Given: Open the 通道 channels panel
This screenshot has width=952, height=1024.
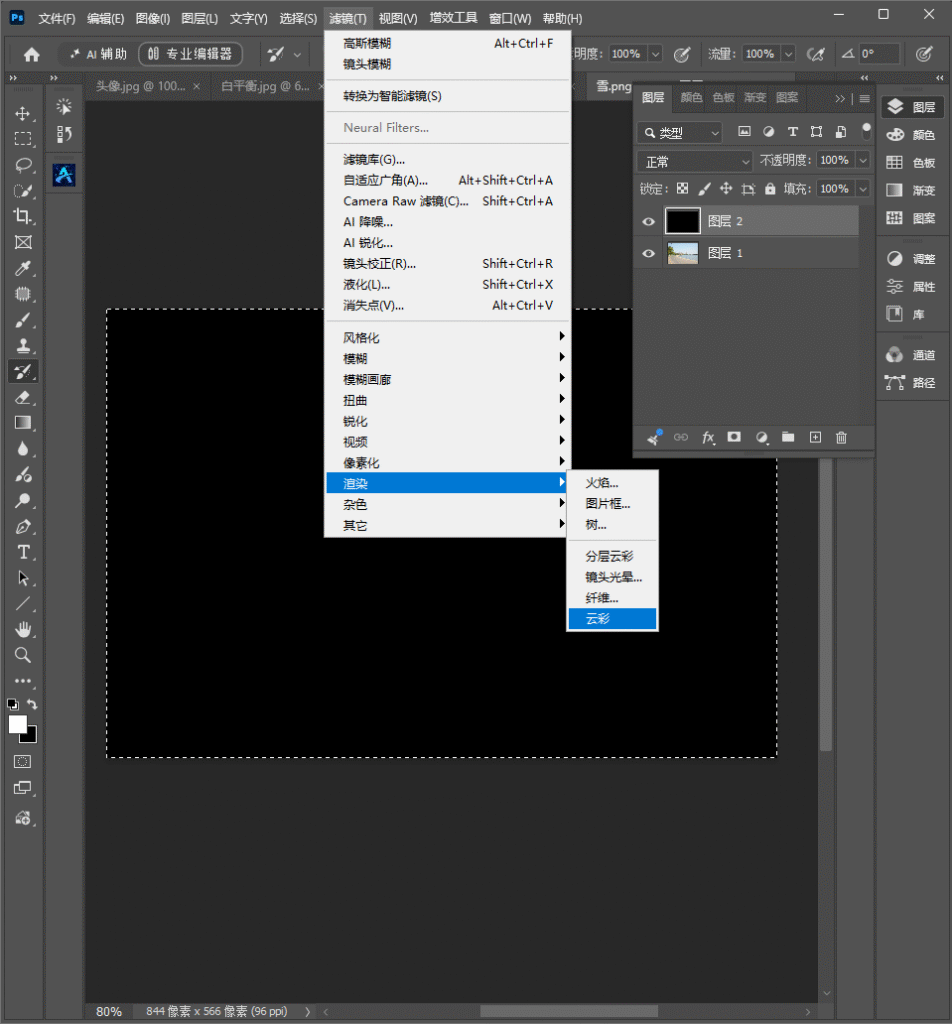Looking at the screenshot, I should 912,355.
